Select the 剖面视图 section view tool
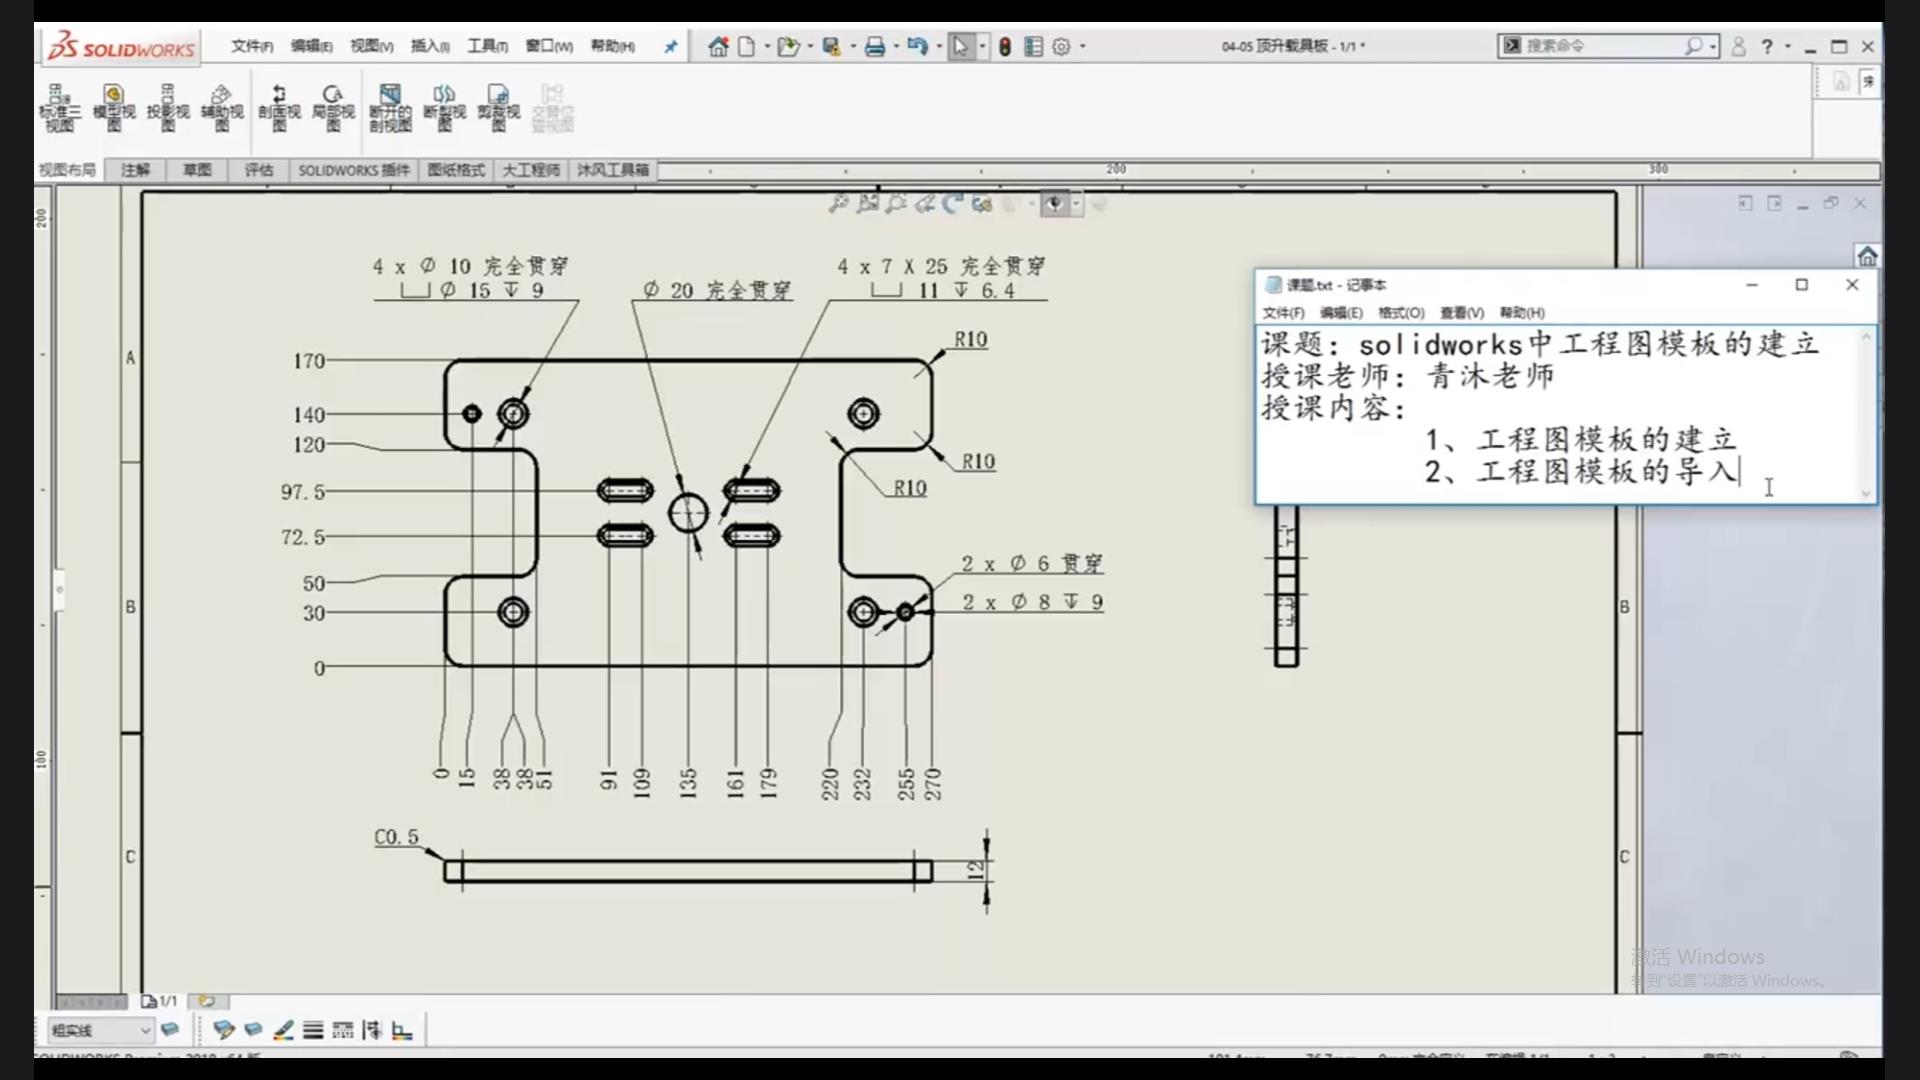This screenshot has width=1920, height=1080. [x=279, y=108]
